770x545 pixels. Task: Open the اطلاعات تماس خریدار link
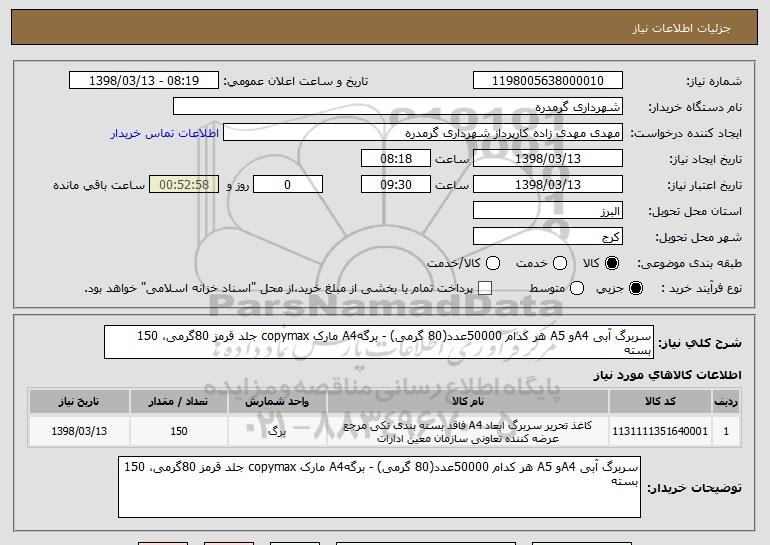[x=165, y=133]
